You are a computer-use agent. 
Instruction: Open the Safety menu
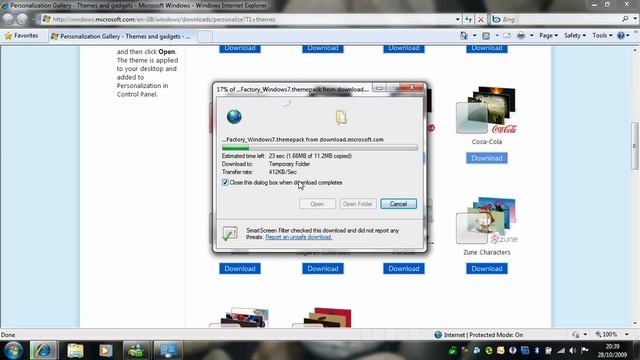[x=575, y=36]
